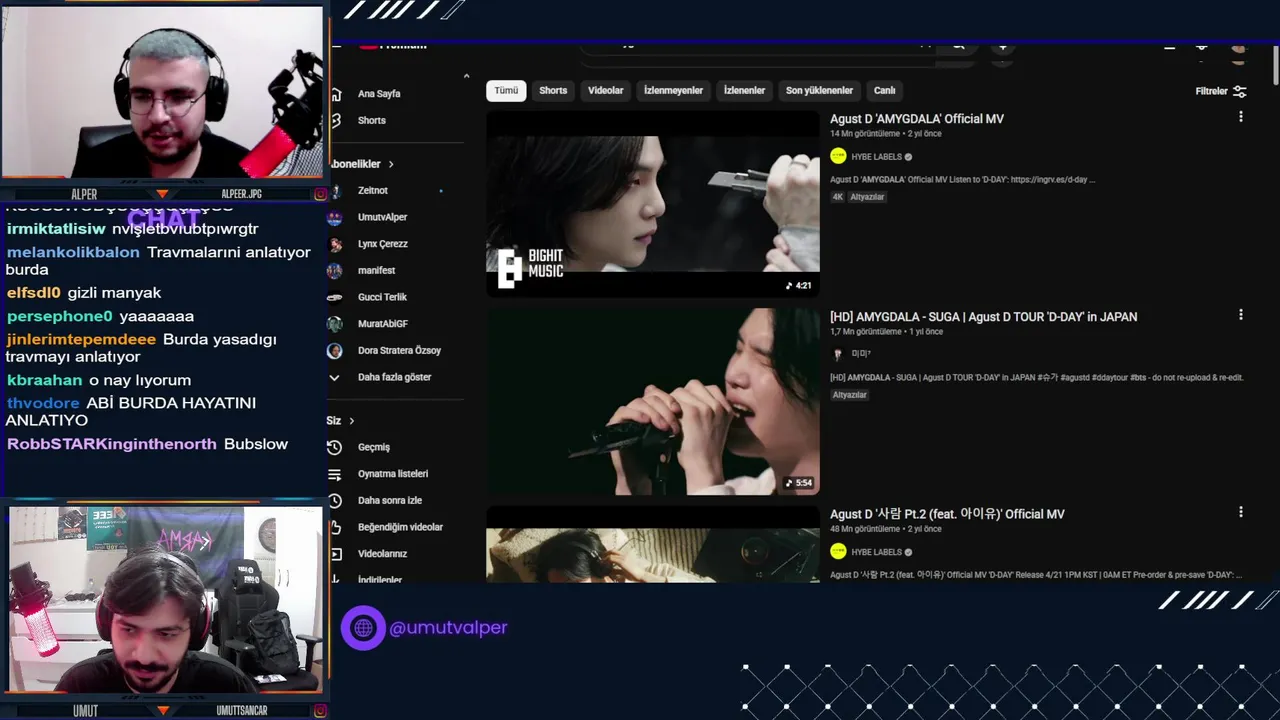Click HYBE LABELS avatar under 사람 Pt.2 video
1280x720 pixels.
(838, 551)
